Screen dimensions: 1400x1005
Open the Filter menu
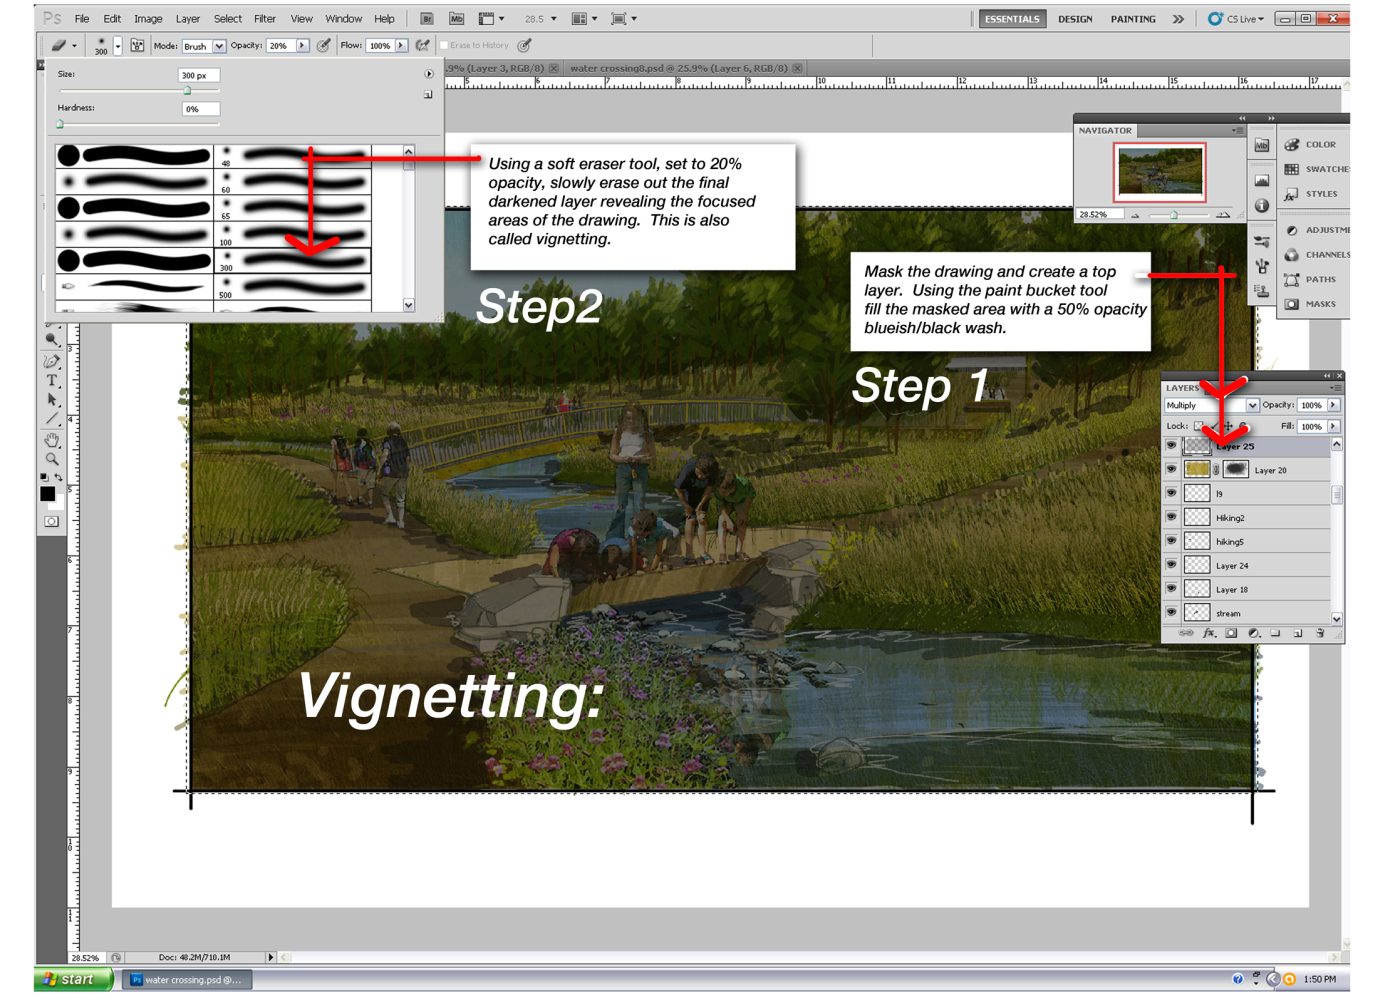[264, 19]
